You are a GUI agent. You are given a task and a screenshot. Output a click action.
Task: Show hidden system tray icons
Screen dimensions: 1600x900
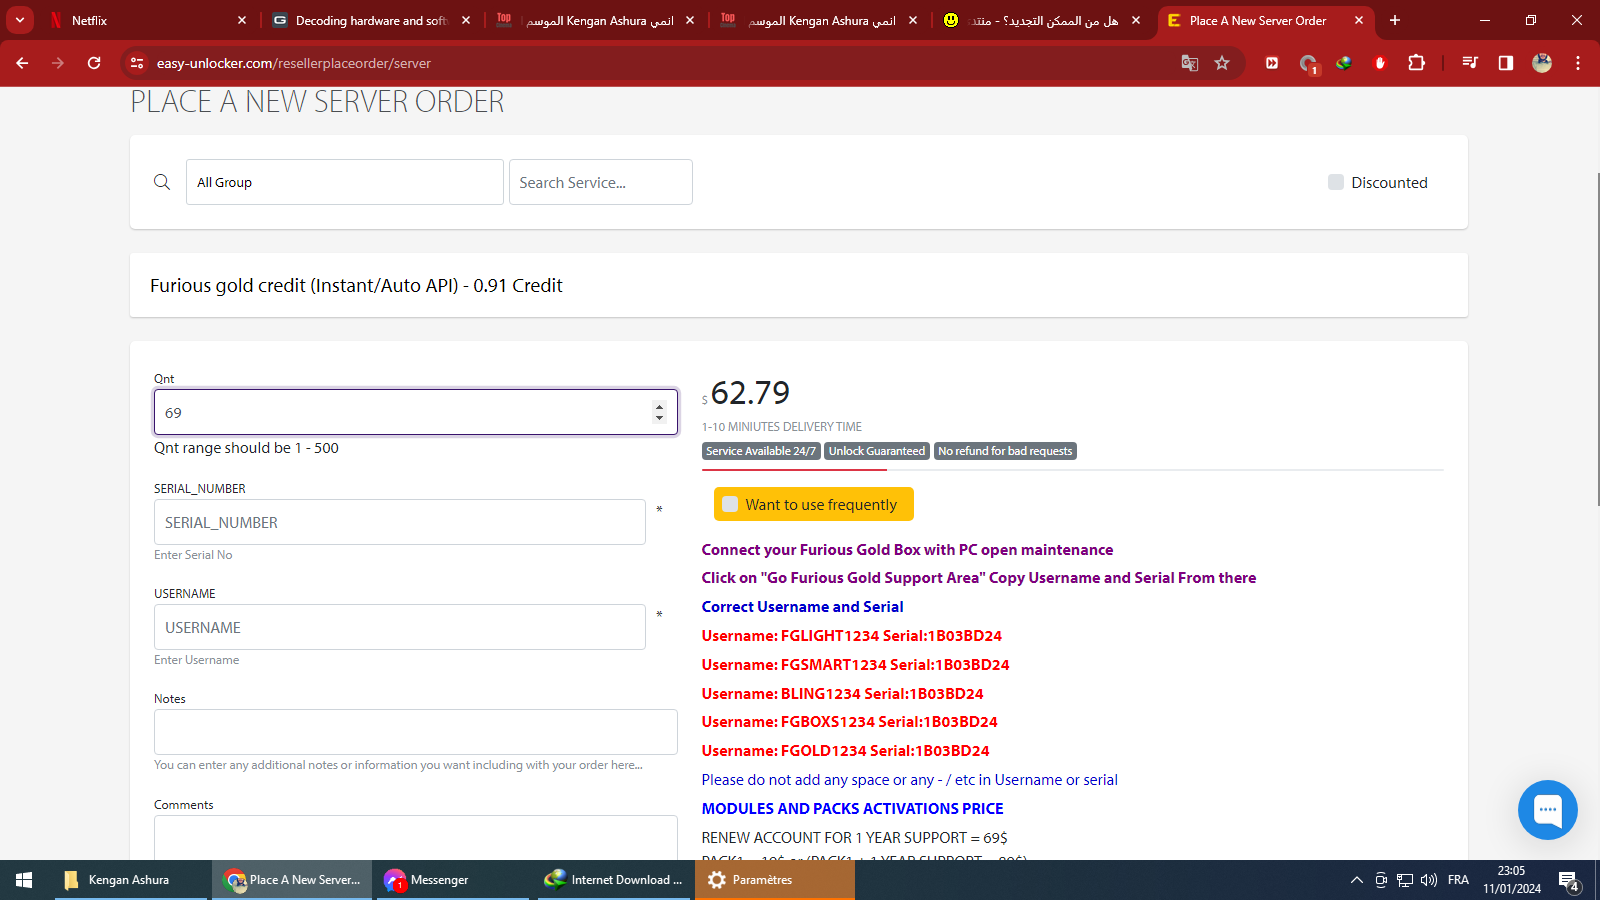(1356, 880)
